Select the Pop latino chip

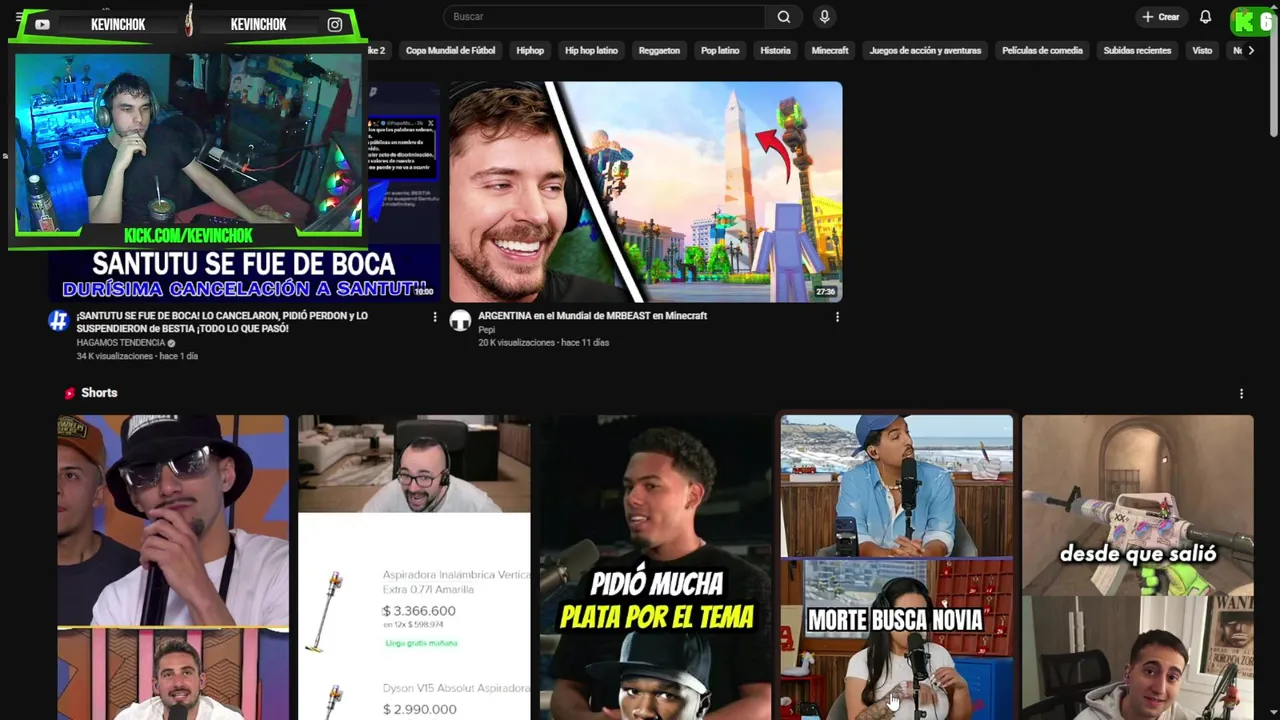[x=720, y=51]
